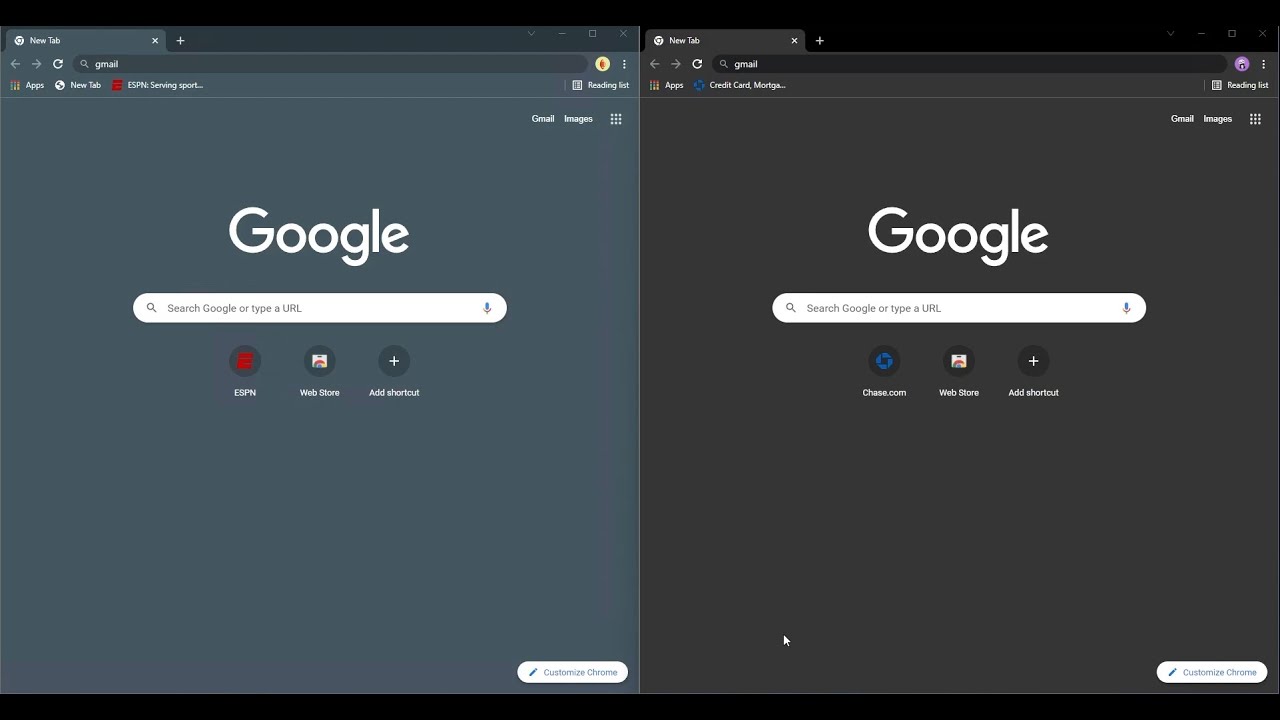
Task: Start voice search in the right window
Action: [1126, 308]
